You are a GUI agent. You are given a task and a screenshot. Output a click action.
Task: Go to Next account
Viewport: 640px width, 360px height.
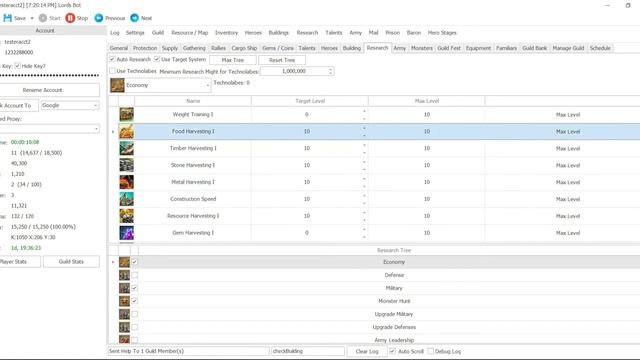coord(141,18)
